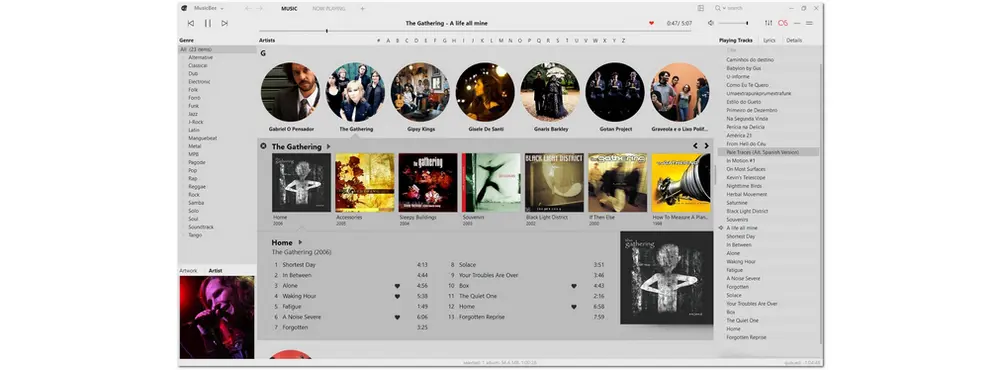
Task: Jump to artists starting with M
Action: [x=501, y=40]
